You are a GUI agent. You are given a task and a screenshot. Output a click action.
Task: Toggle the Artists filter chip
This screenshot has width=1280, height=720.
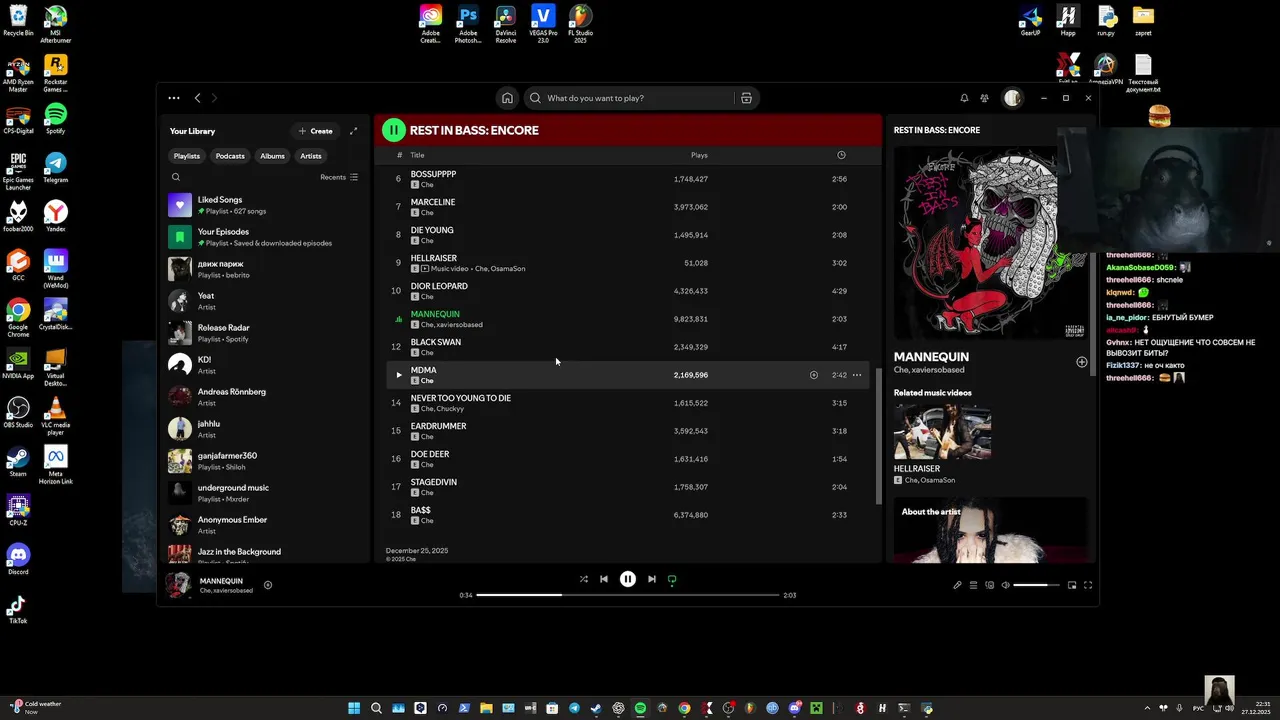pyautogui.click(x=311, y=156)
